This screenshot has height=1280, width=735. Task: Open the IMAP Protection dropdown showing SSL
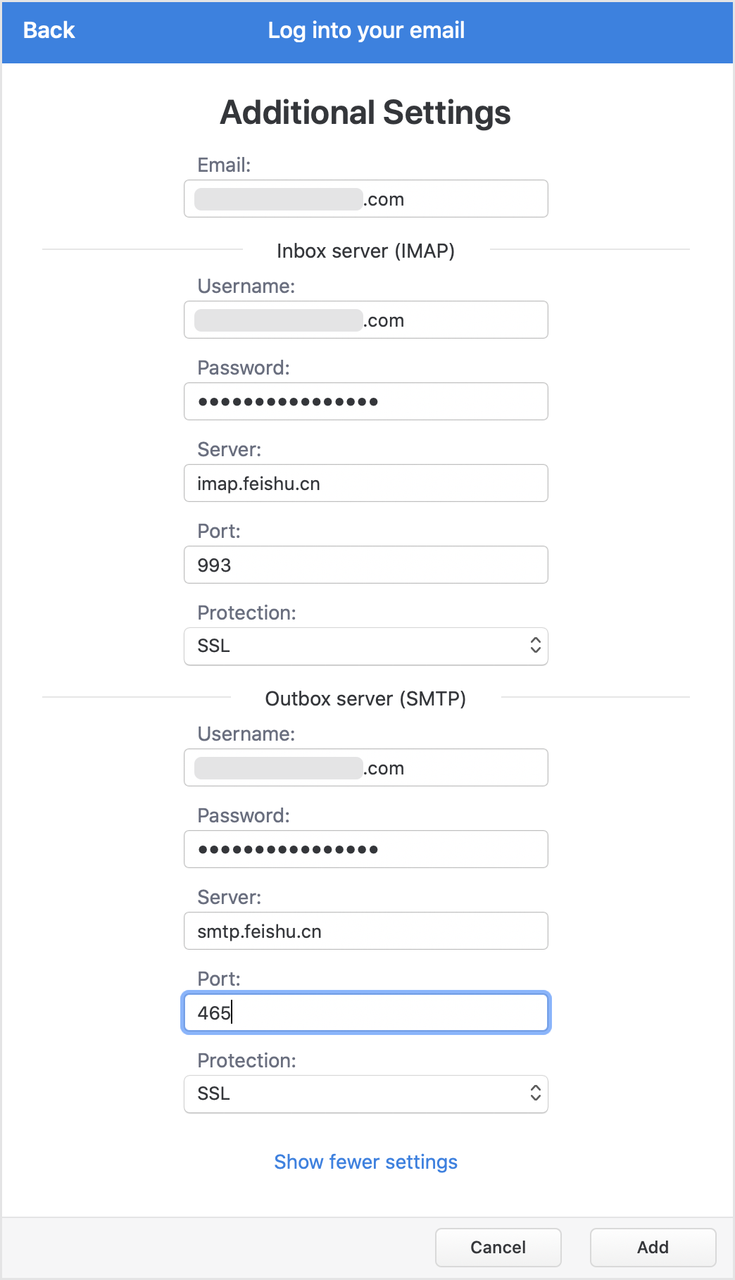(x=365, y=646)
